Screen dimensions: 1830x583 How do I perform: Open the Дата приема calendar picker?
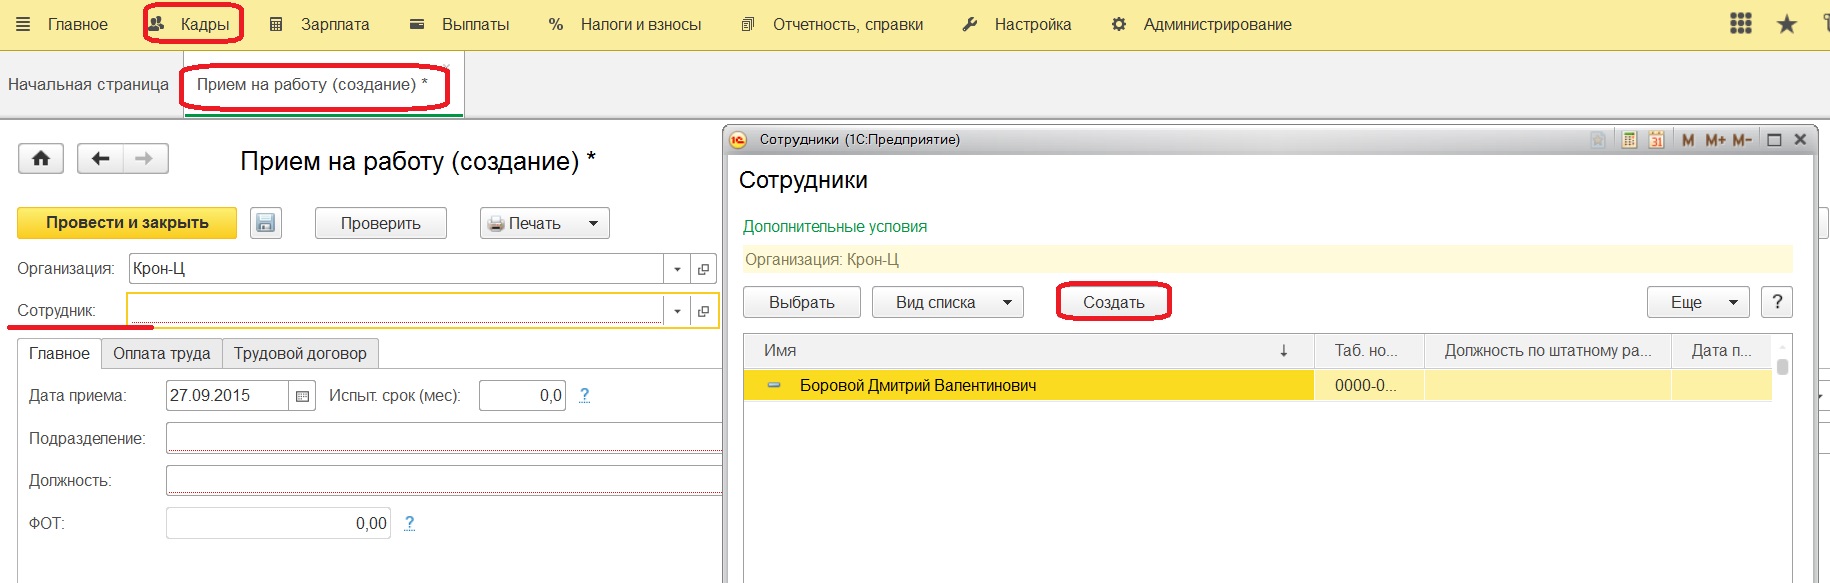[x=302, y=396]
